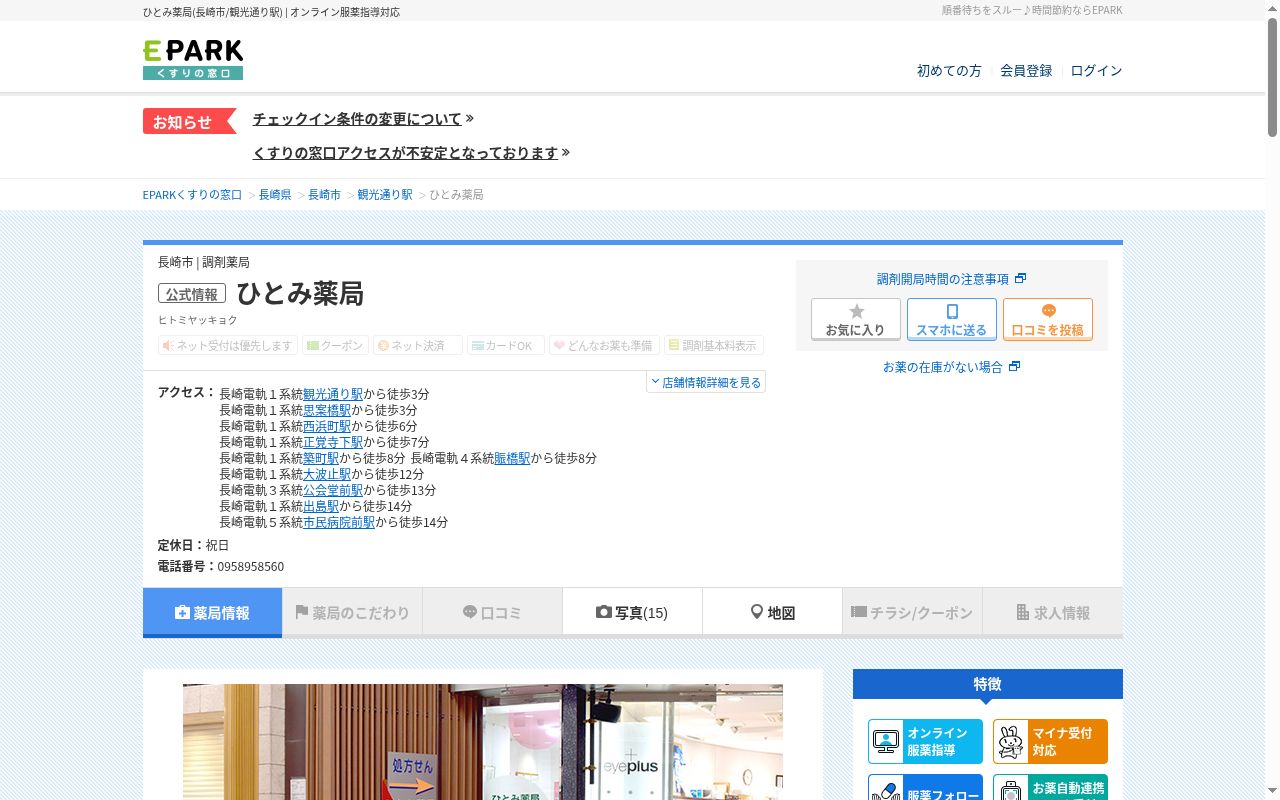Open 調剤開局時間の注意事項 popup link

951,279
